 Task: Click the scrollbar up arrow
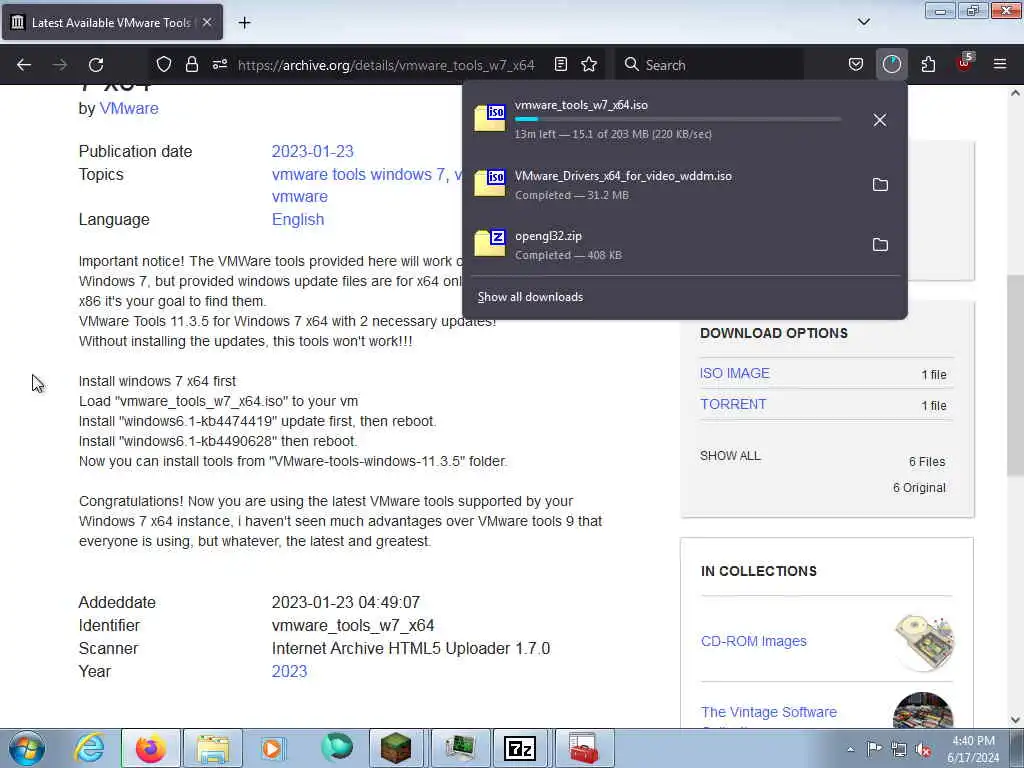tap(1015, 93)
